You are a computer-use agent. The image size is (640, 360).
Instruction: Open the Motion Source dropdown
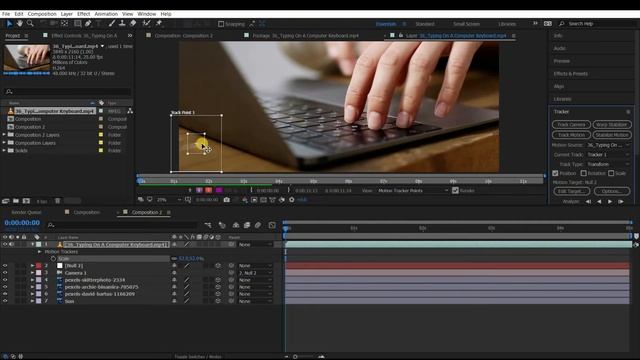(608, 145)
